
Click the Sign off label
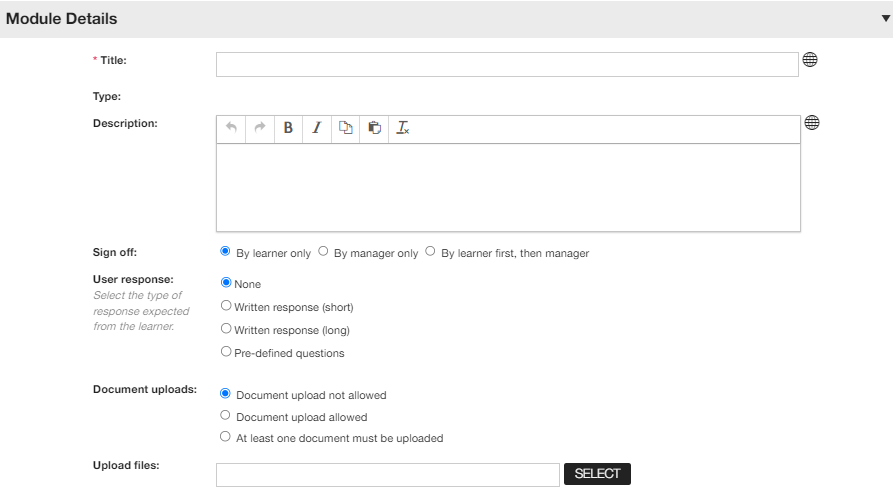115,252
